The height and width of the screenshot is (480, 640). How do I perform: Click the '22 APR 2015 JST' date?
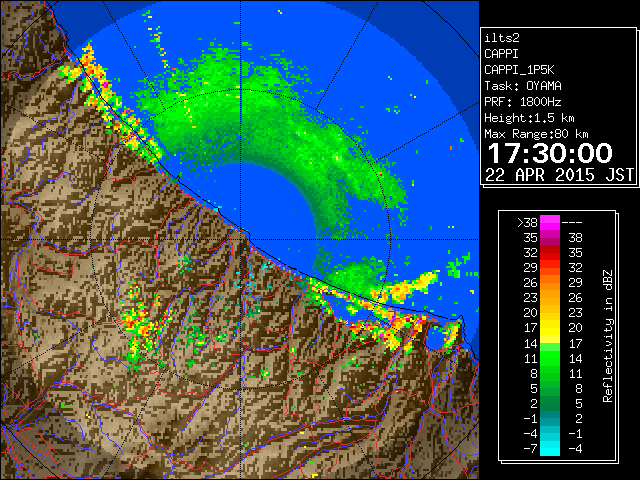[560, 175]
